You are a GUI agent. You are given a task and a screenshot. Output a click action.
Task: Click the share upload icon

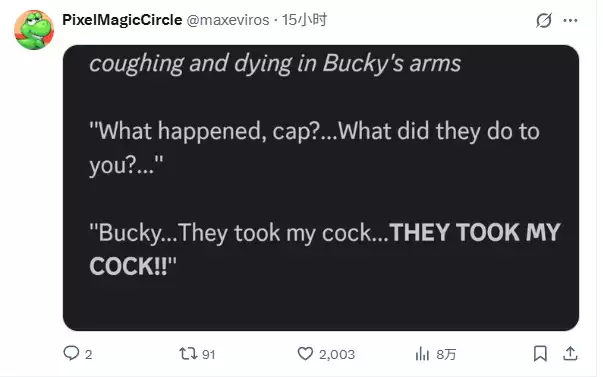click(570, 353)
